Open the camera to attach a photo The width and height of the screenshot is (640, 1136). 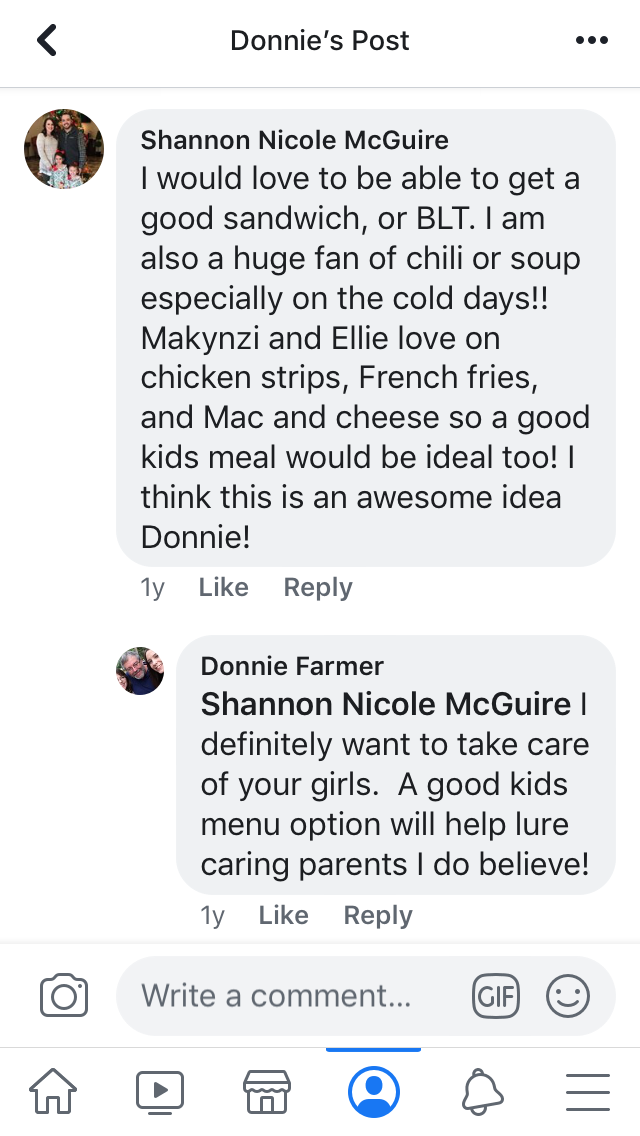64,996
